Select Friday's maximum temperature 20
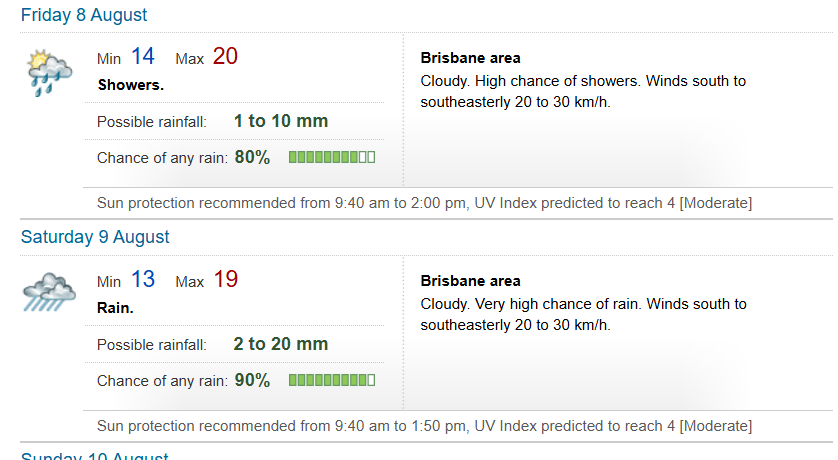The height and width of the screenshot is (460, 838). pyautogui.click(x=225, y=57)
